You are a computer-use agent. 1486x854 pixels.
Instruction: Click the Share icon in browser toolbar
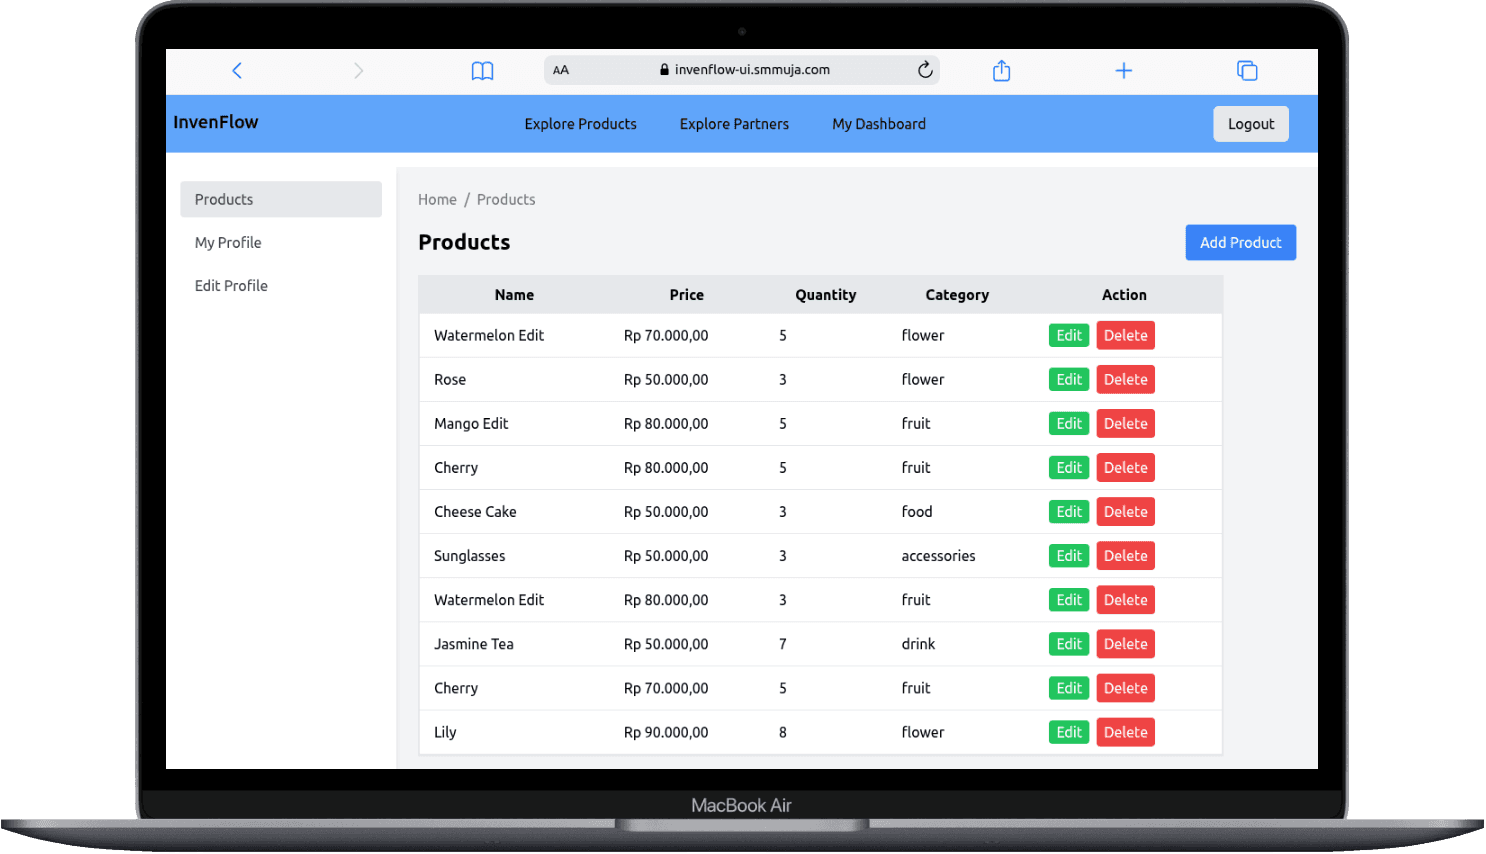tap(1001, 70)
